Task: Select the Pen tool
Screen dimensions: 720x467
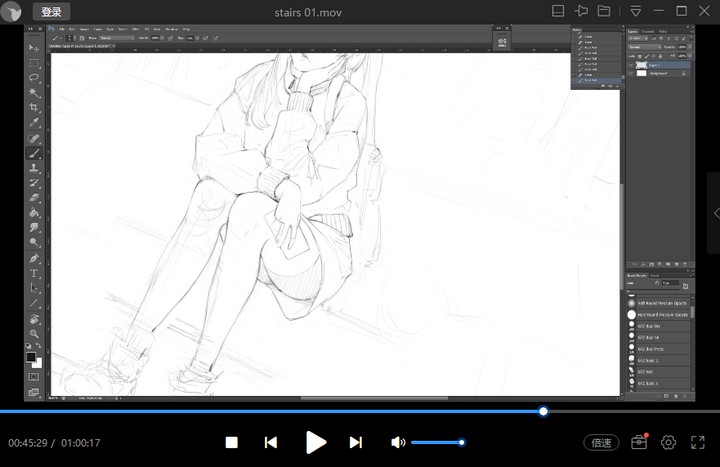Action: [34, 259]
